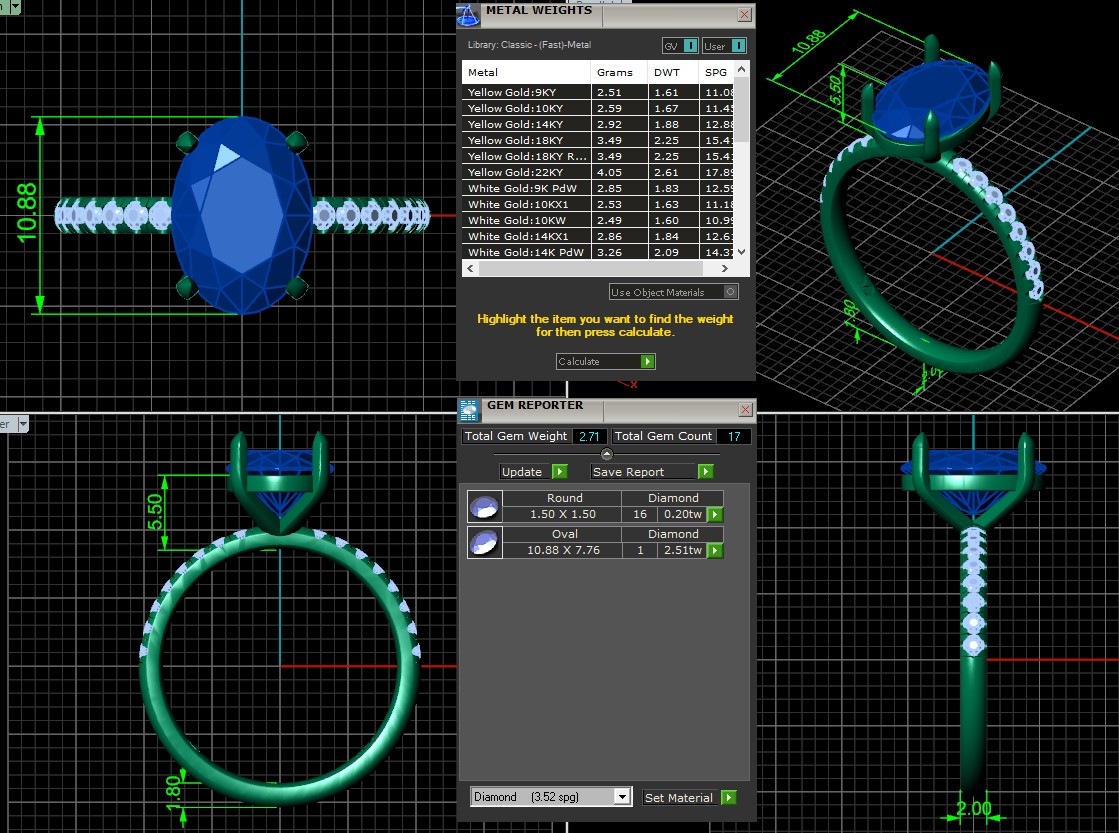Select White Gold:14K PdW row

pyautogui.click(x=527, y=253)
